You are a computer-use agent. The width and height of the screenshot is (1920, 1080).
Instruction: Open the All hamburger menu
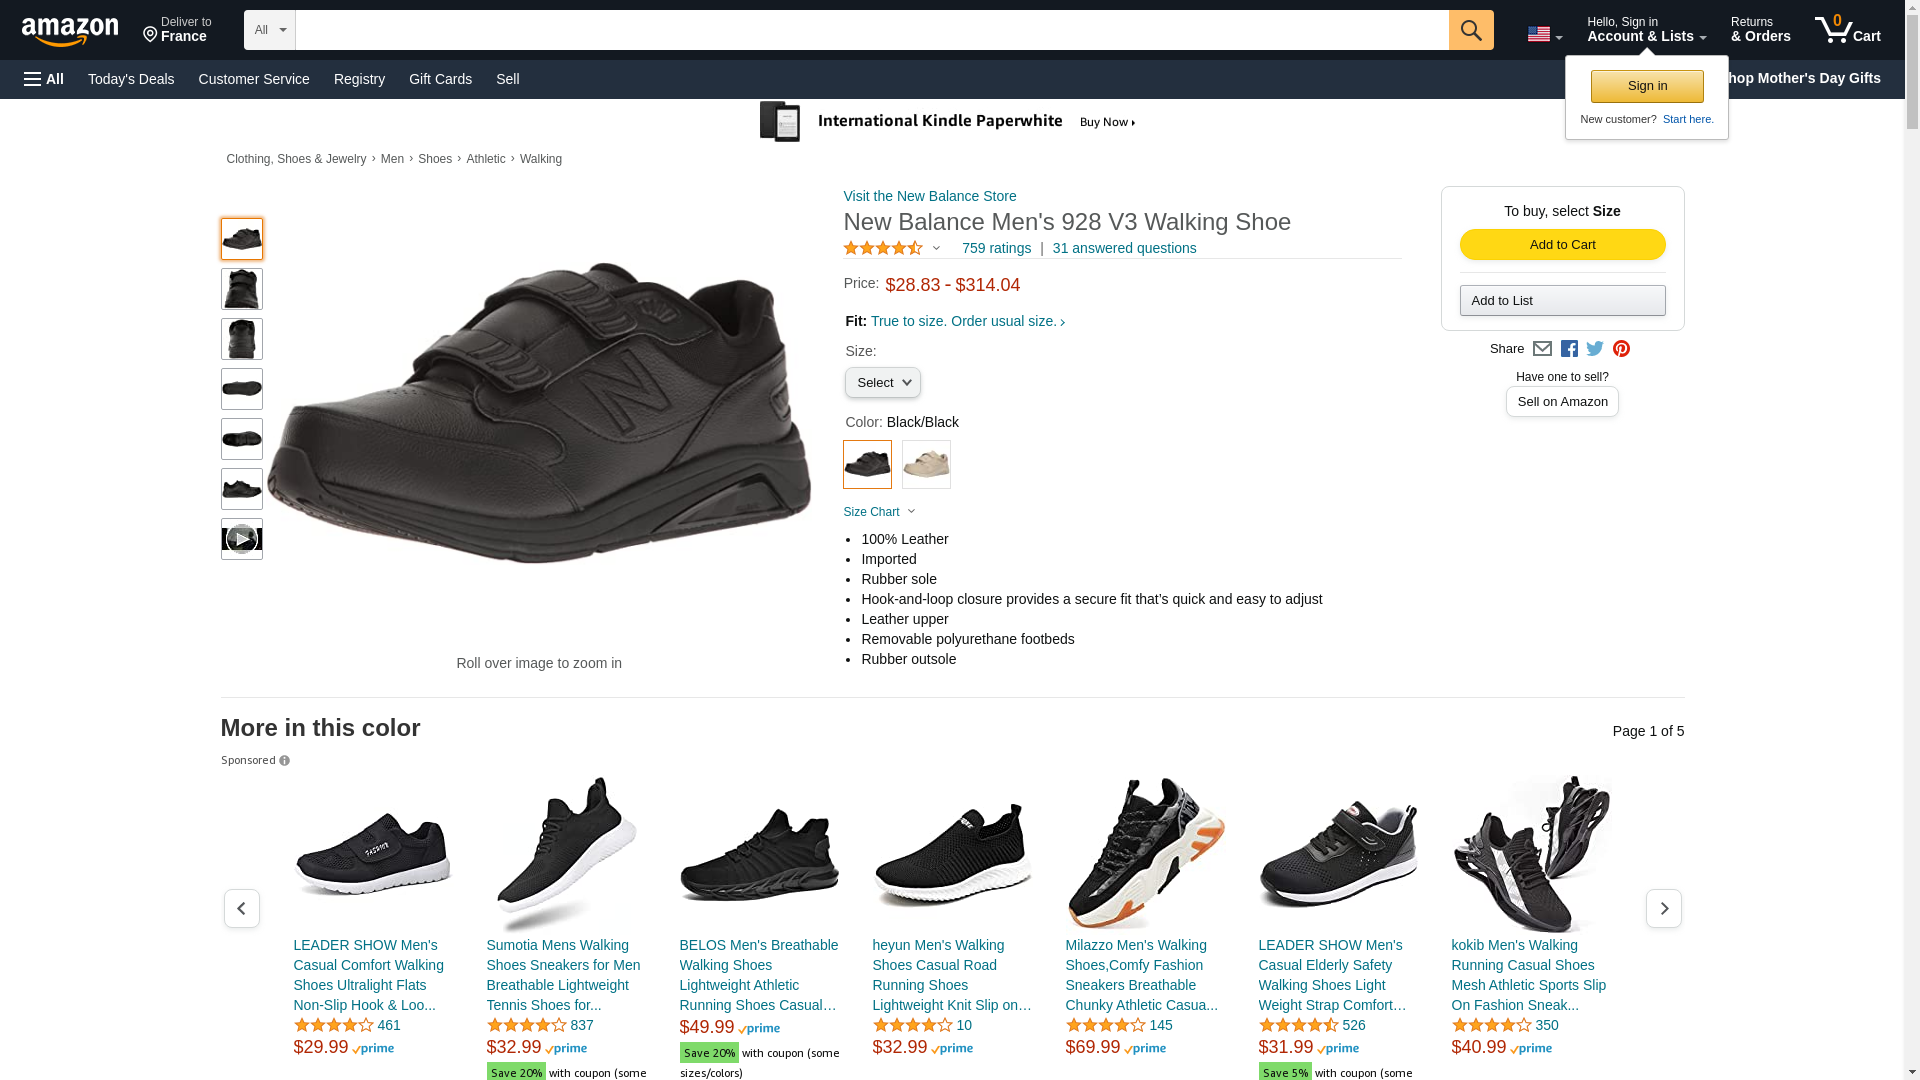tap(44, 79)
